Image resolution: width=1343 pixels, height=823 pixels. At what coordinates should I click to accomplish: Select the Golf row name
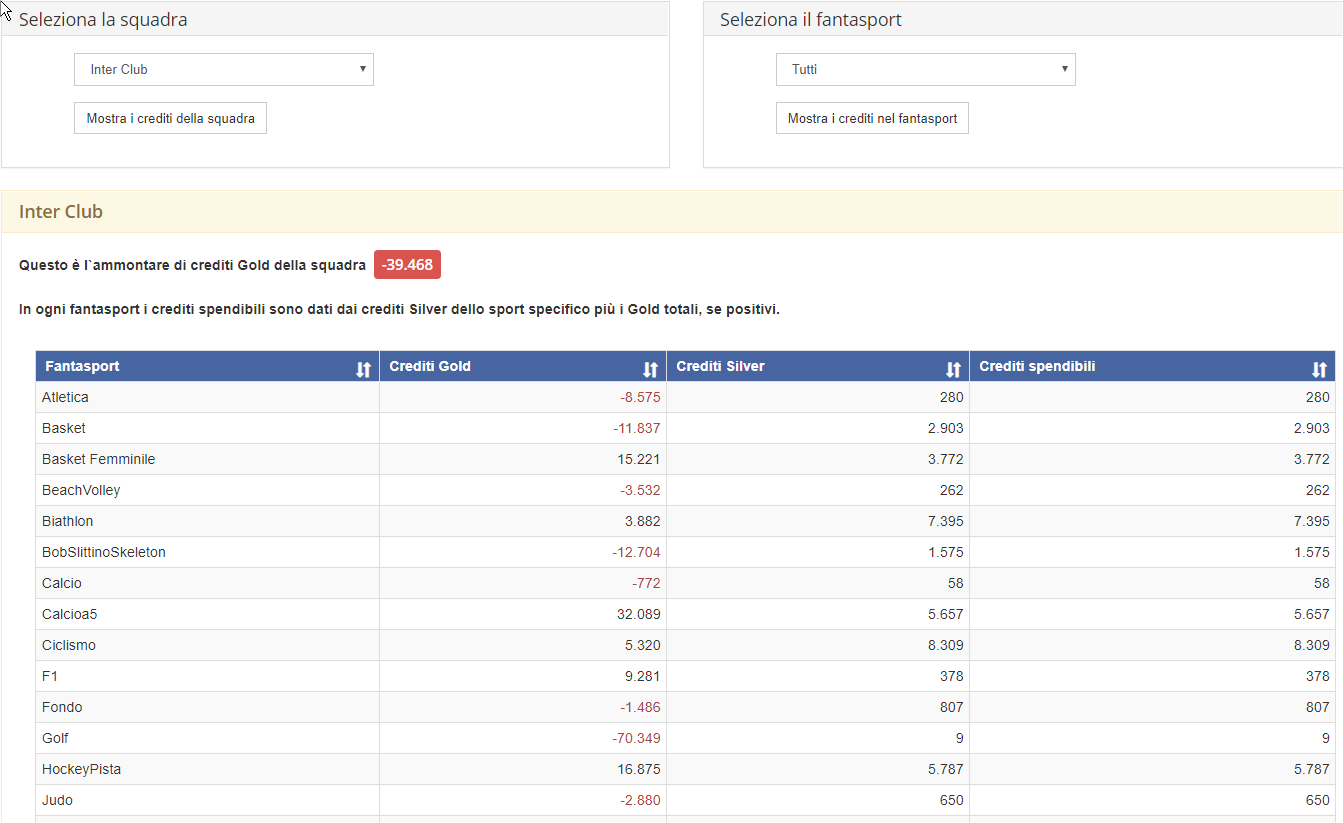coord(55,738)
